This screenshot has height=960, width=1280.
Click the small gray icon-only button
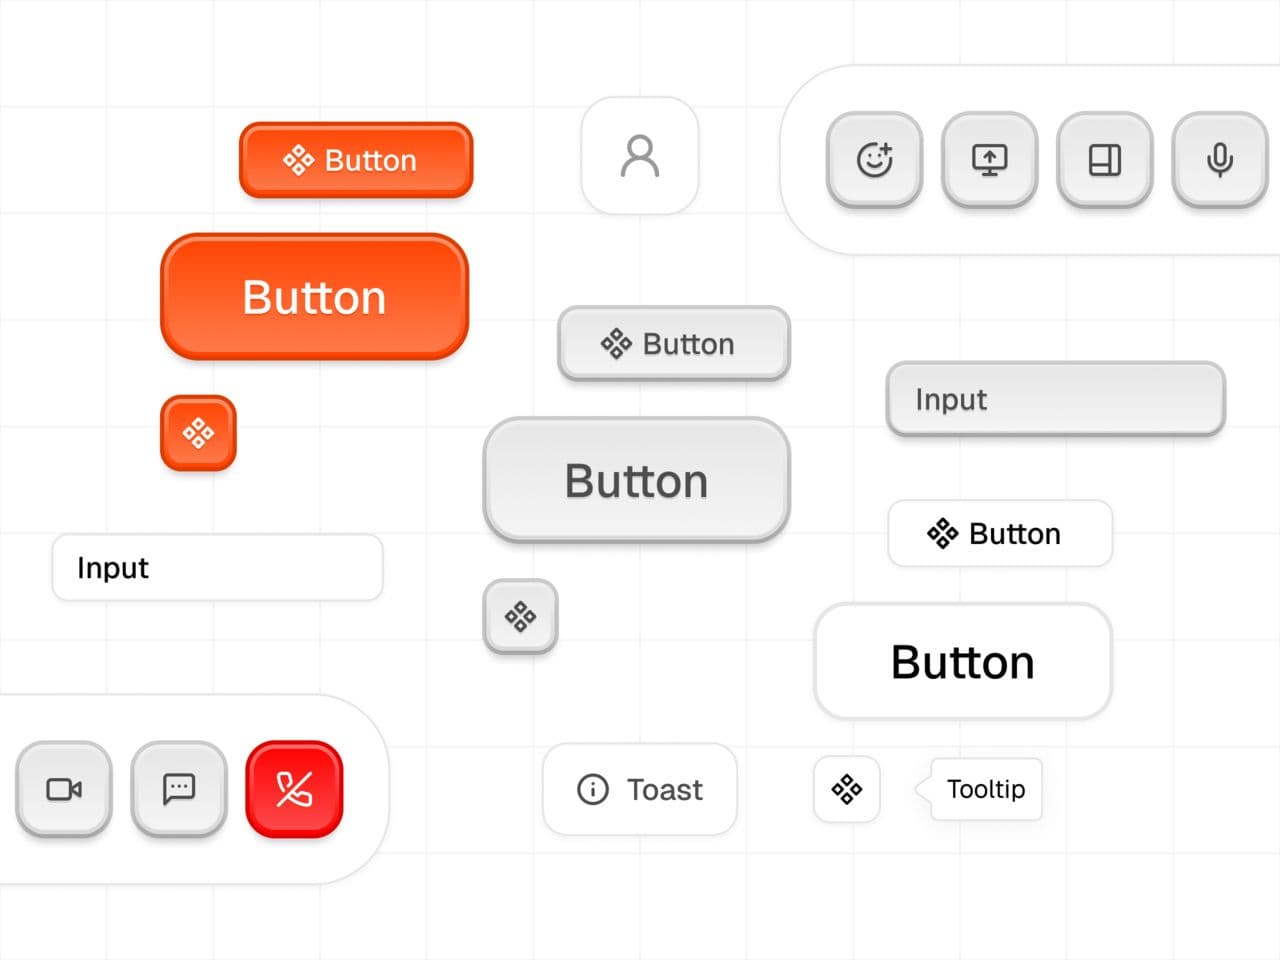(520, 616)
